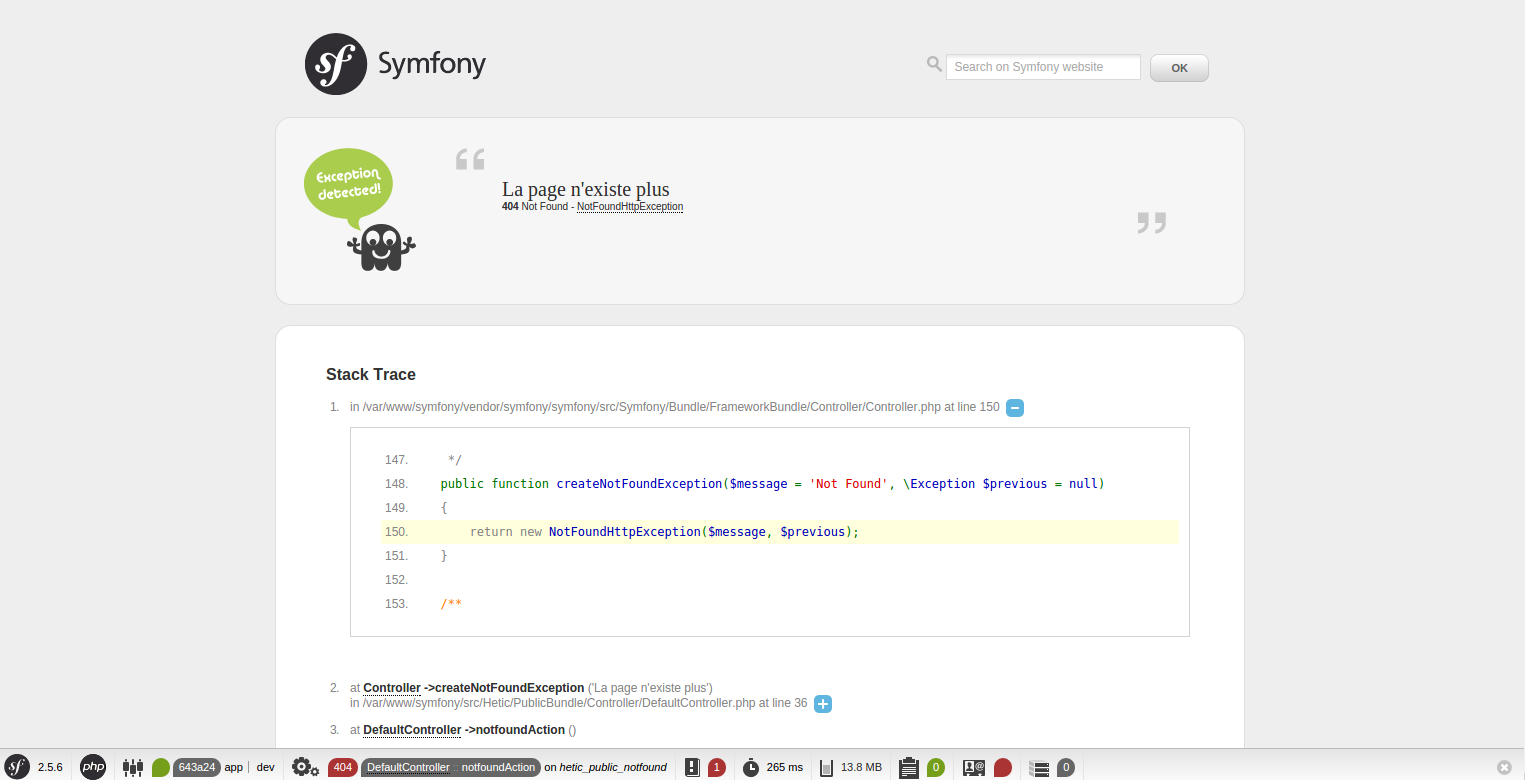Viewport: 1525px width, 780px height.
Task: Click the gray query count badge 0
Action: click(1066, 768)
